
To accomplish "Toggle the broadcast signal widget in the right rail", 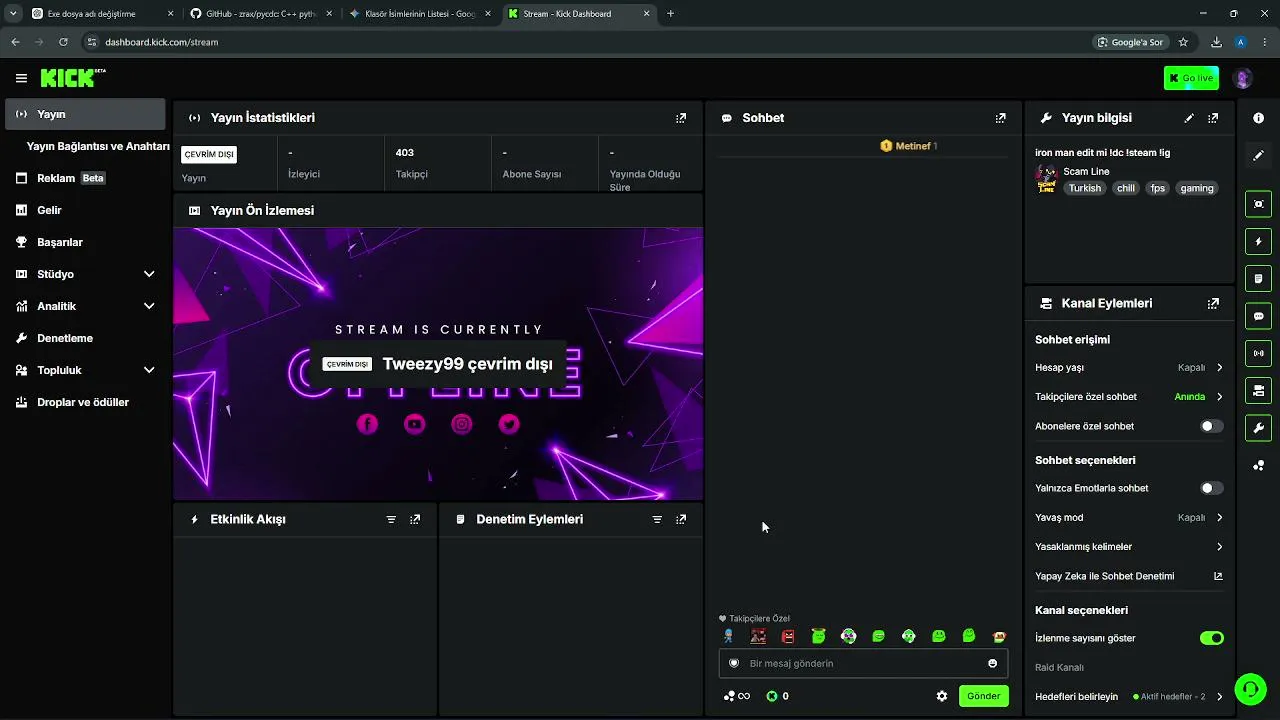I will [1258, 353].
